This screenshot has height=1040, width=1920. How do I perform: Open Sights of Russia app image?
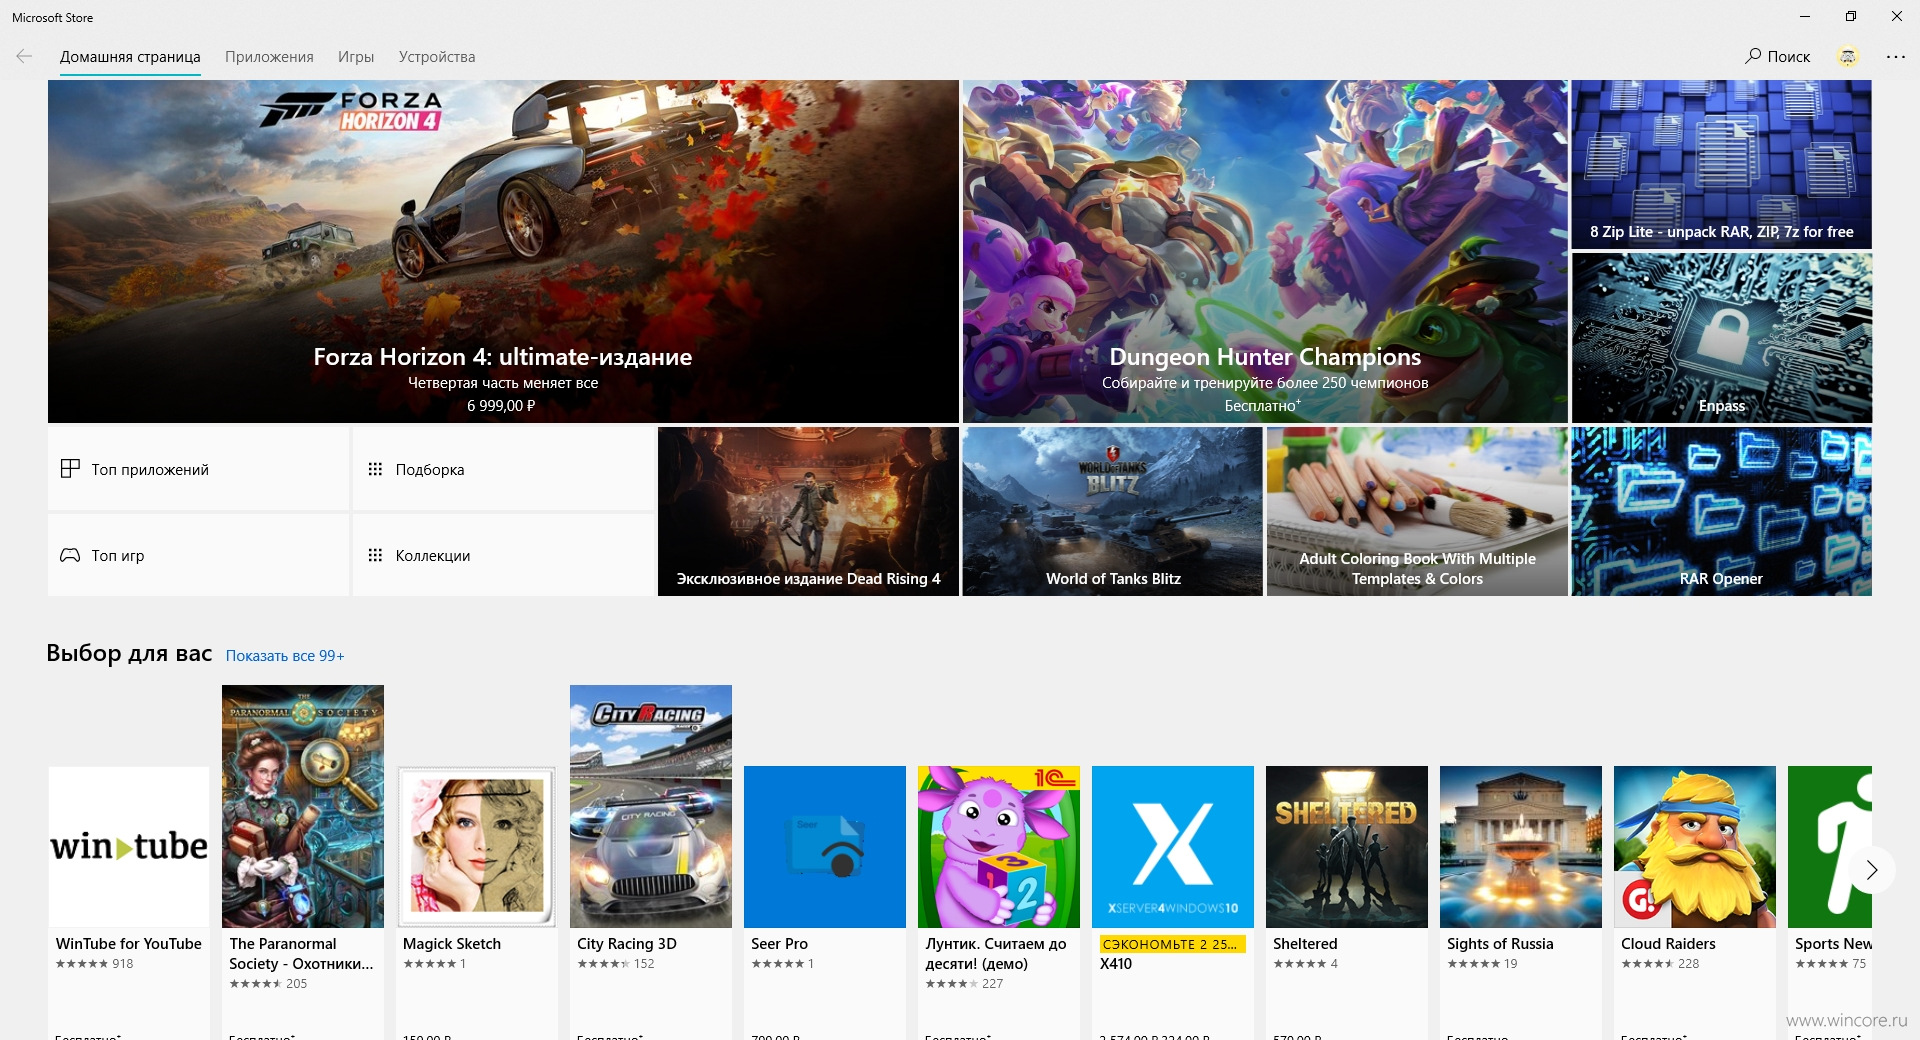click(x=1521, y=847)
